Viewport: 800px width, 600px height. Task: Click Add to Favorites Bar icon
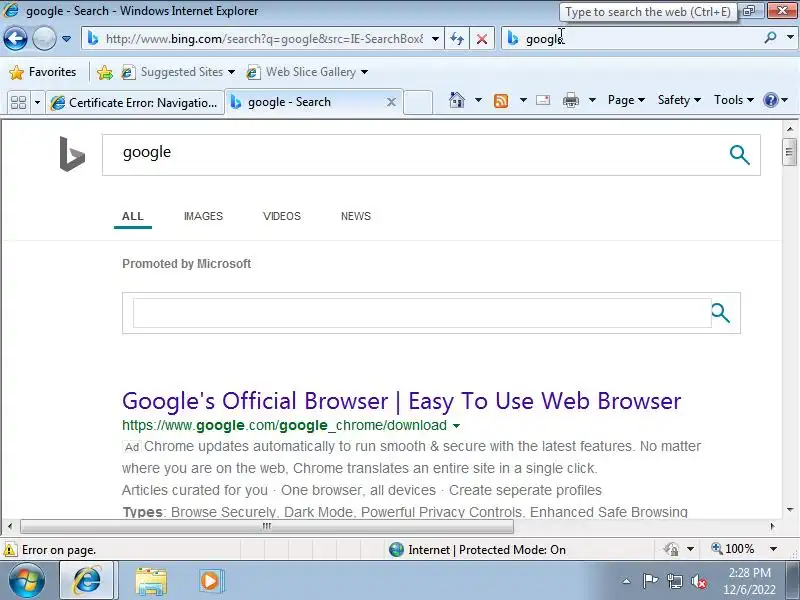point(105,72)
